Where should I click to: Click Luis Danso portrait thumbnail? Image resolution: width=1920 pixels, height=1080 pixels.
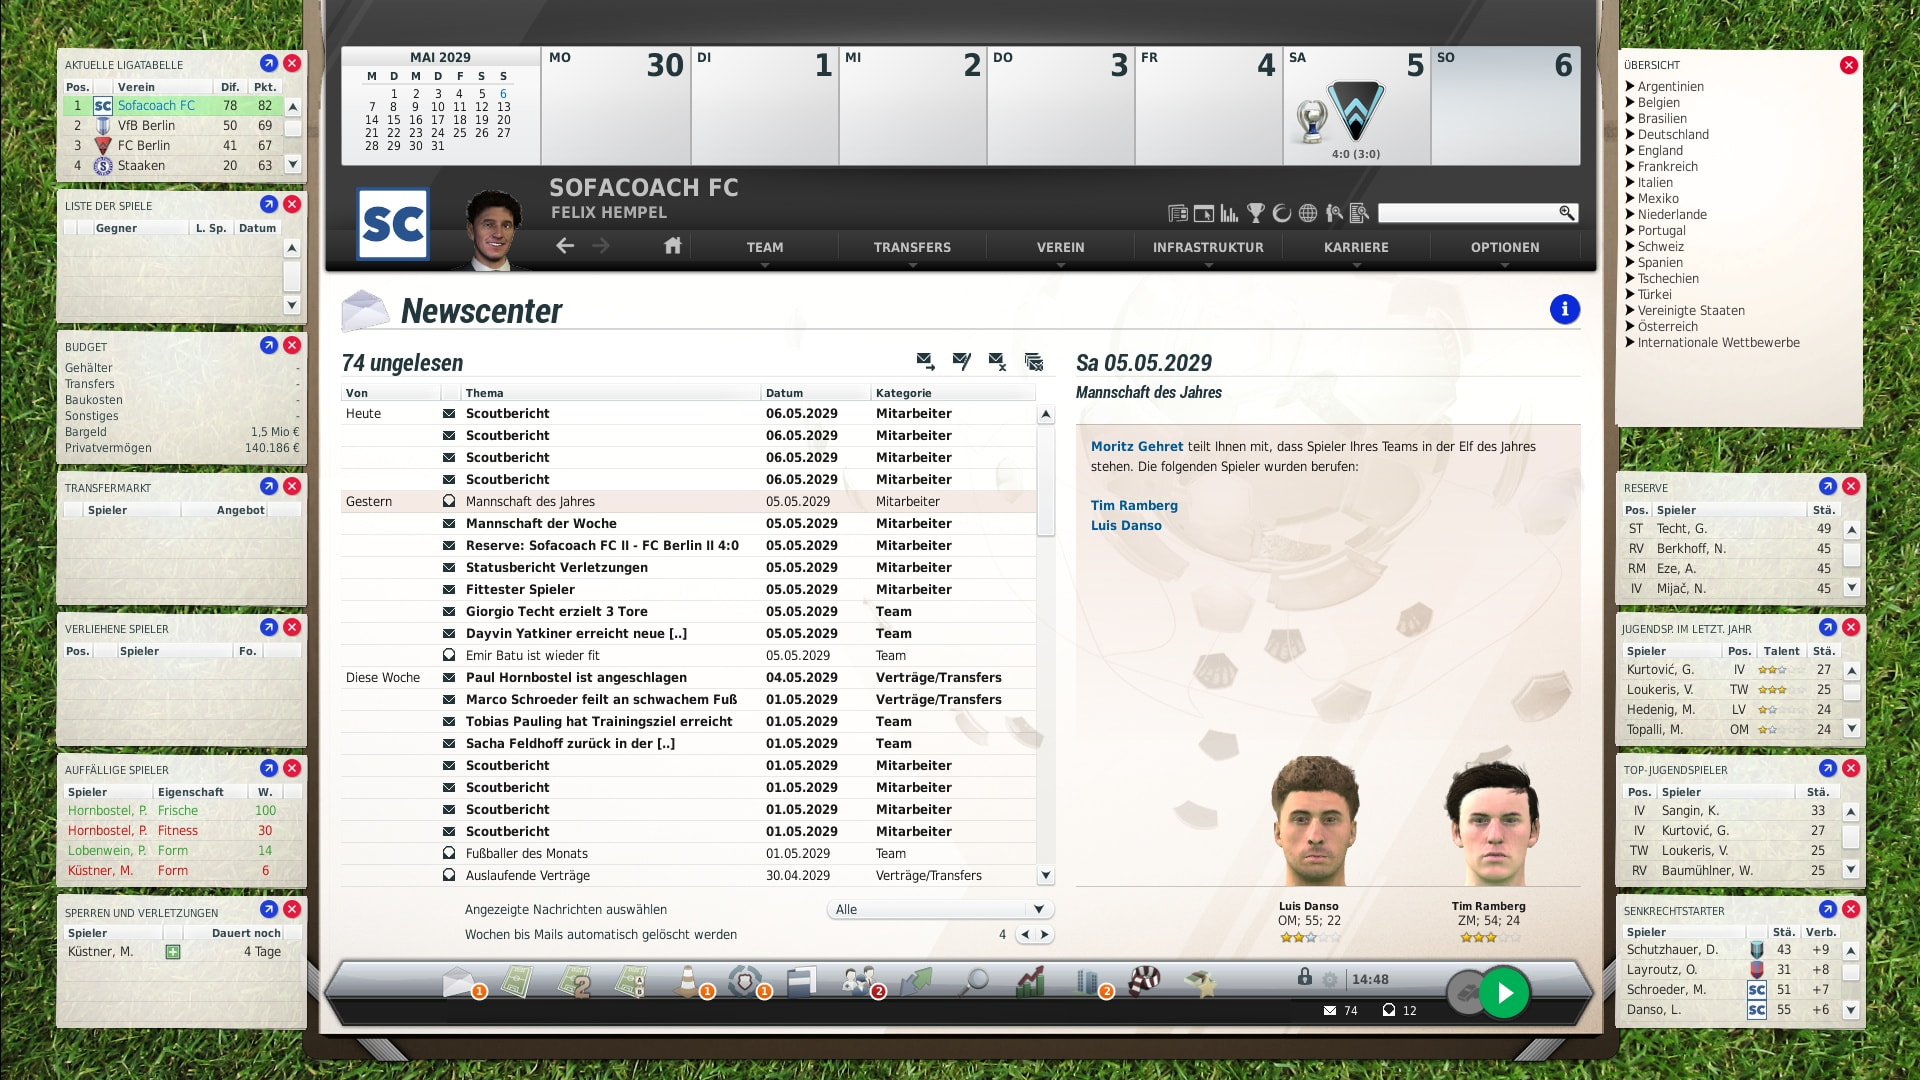click(1315, 820)
